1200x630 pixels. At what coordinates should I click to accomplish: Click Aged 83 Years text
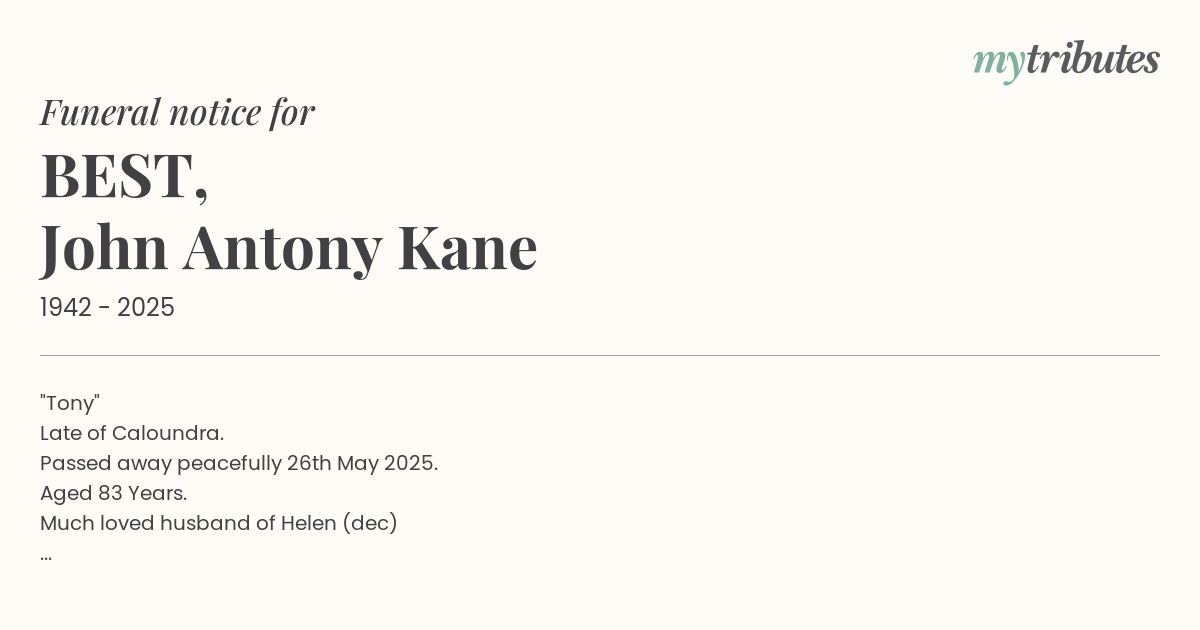tap(114, 493)
